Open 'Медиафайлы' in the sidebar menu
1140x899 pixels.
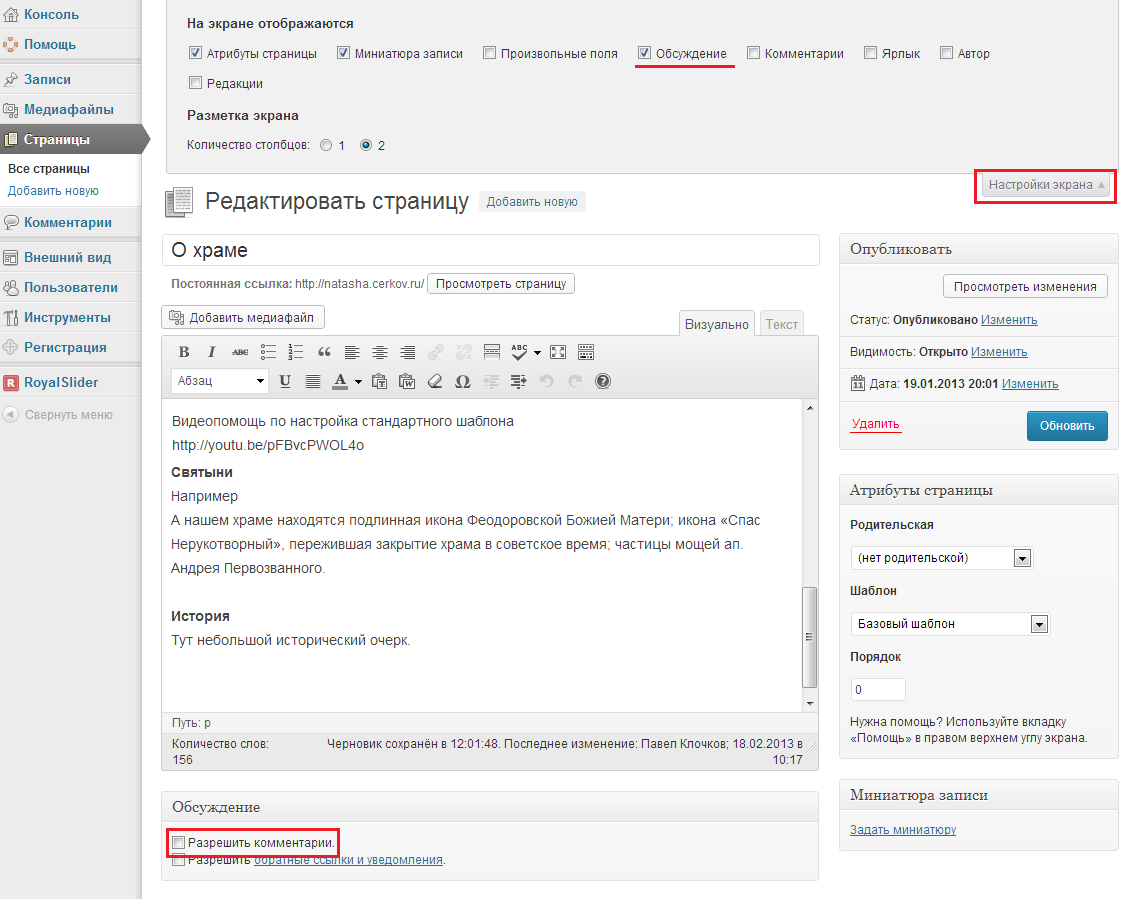68,110
